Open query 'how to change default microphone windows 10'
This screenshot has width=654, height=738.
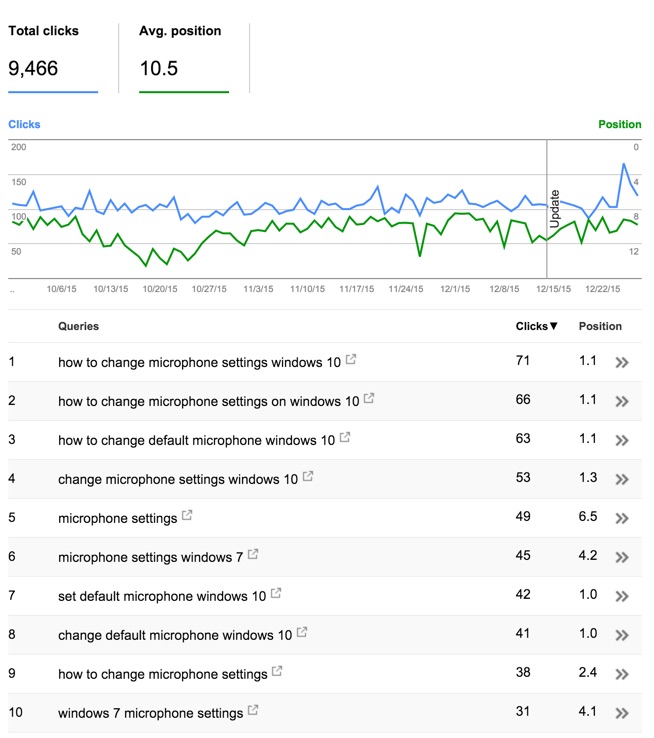[196, 441]
